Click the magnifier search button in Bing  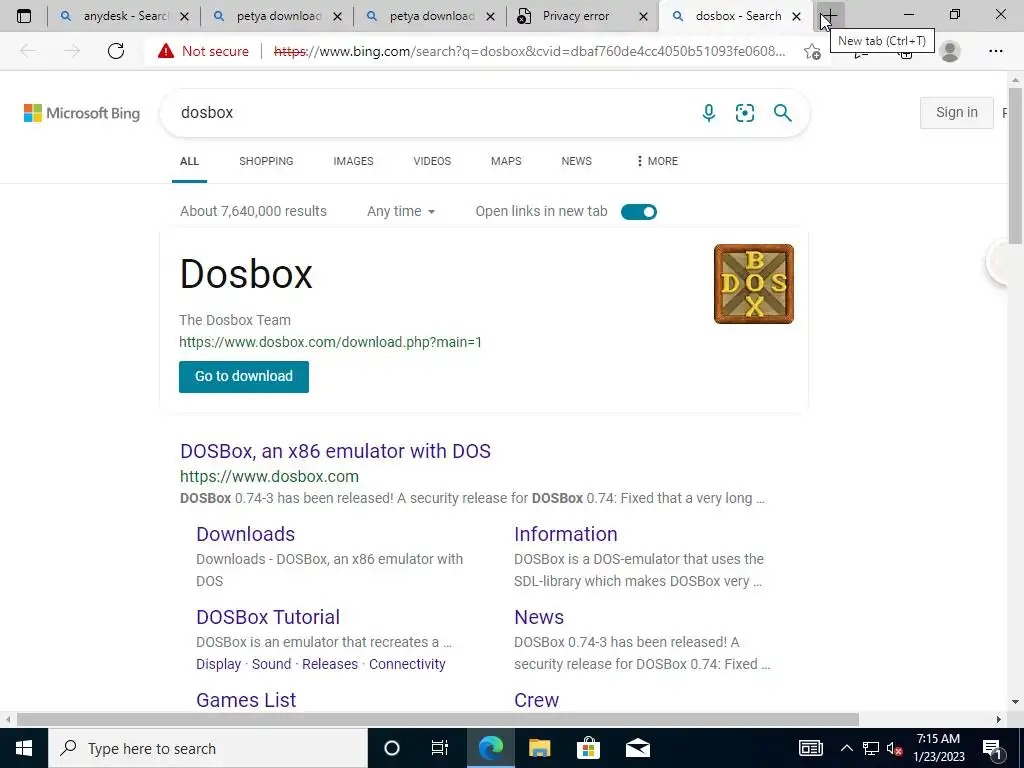pyautogui.click(x=782, y=113)
